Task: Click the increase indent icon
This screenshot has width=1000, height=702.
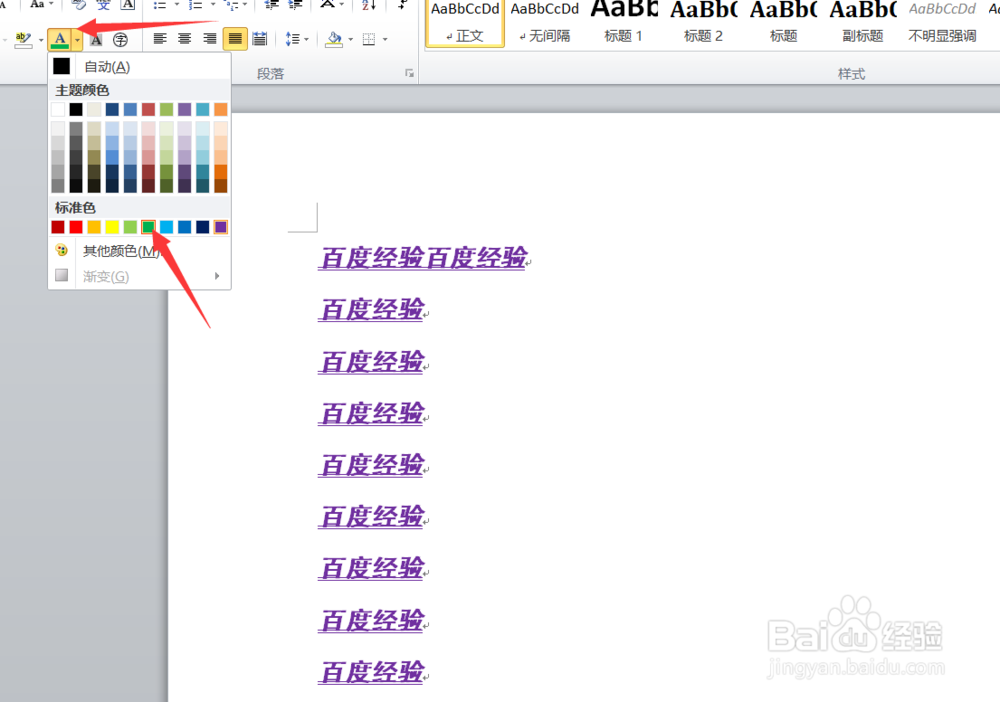Action: coord(295,5)
